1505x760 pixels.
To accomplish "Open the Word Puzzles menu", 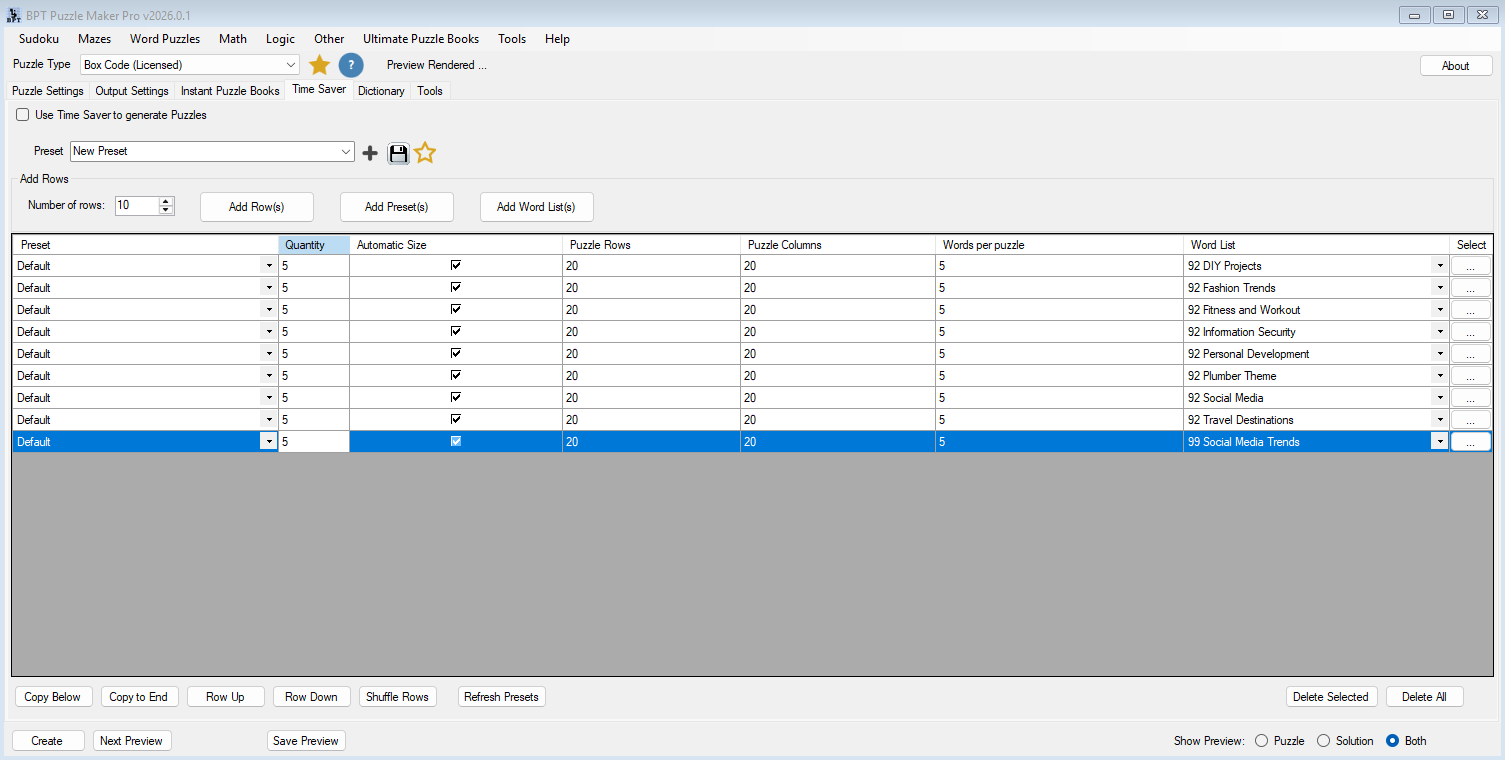I will click(x=165, y=39).
